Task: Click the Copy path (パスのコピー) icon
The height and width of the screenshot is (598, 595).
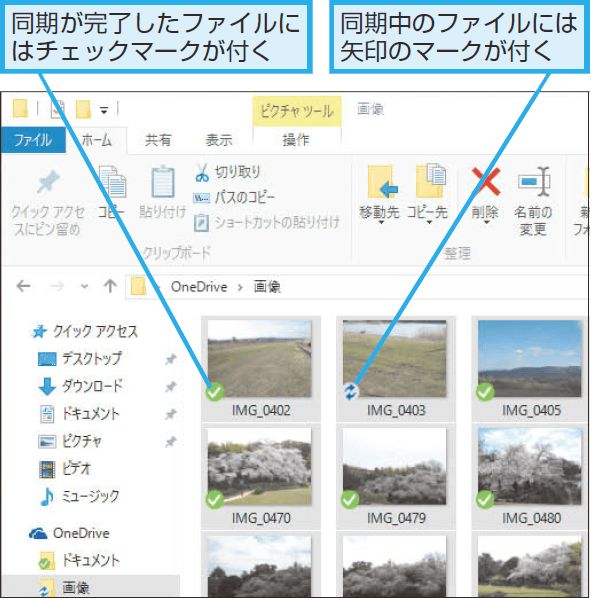Action: pos(201,198)
